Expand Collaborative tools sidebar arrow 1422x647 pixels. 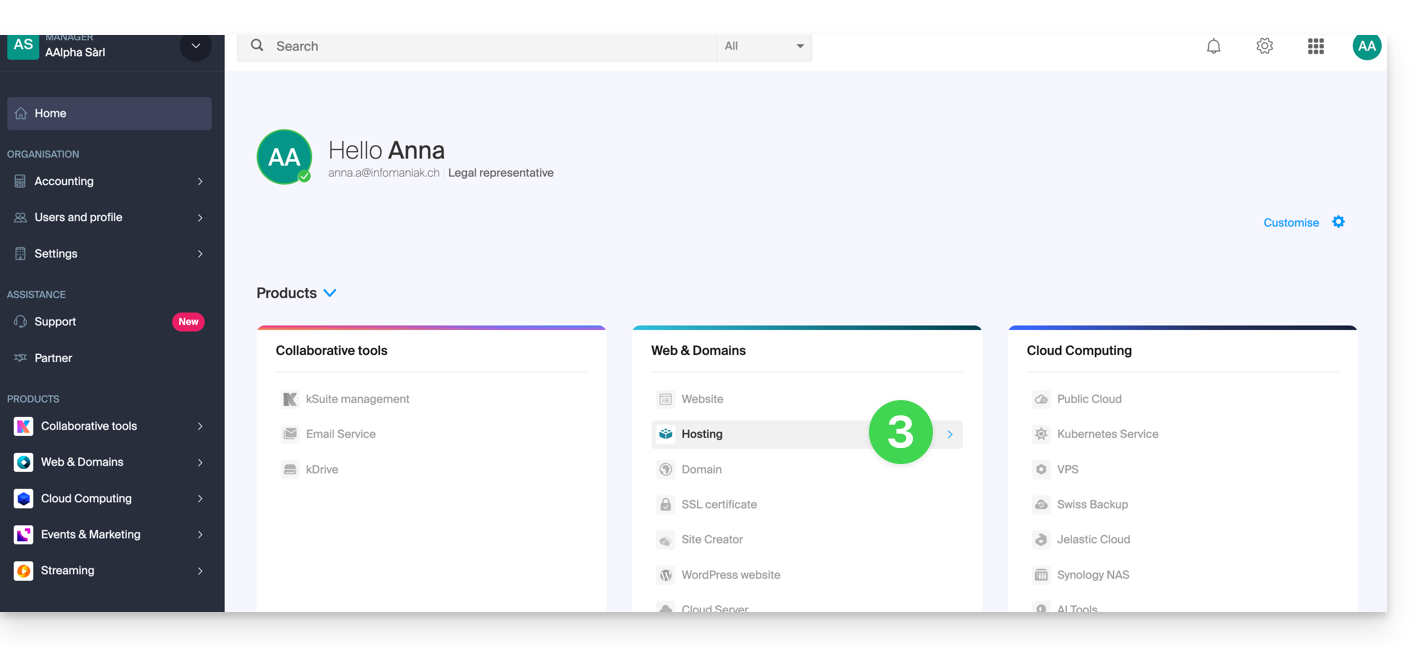tap(200, 426)
